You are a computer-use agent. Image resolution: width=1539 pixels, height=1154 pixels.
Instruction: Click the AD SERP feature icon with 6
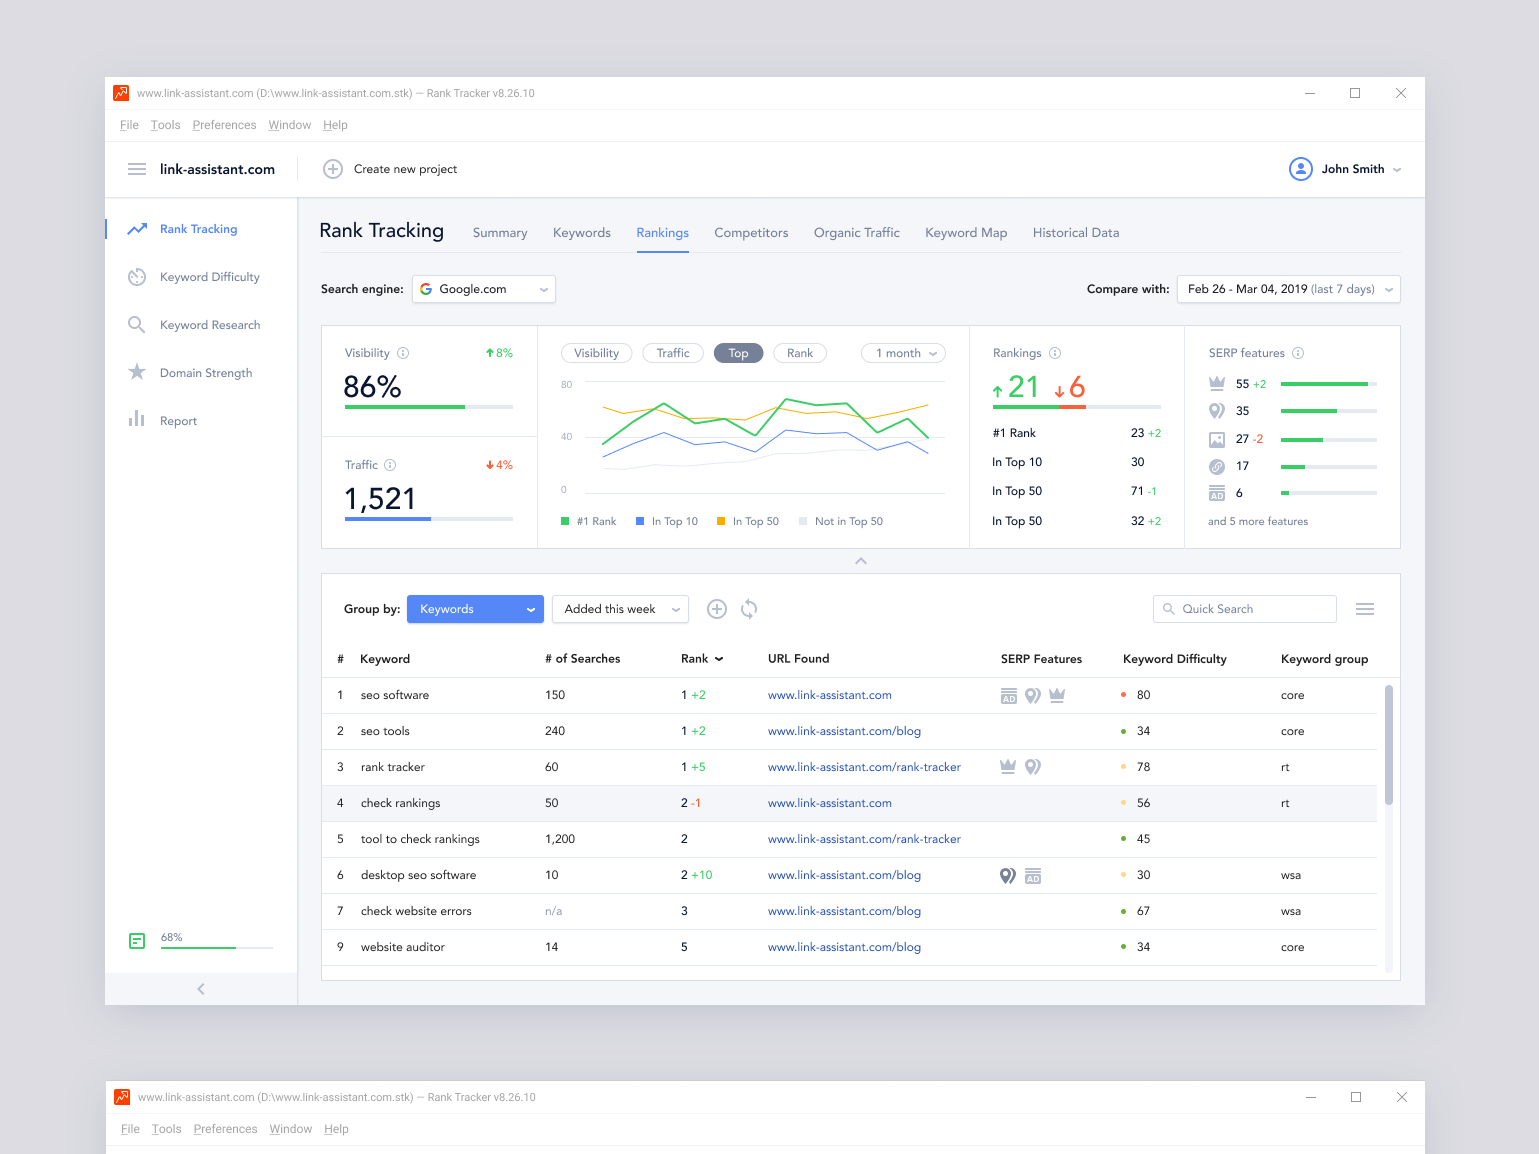tap(1217, 493)
